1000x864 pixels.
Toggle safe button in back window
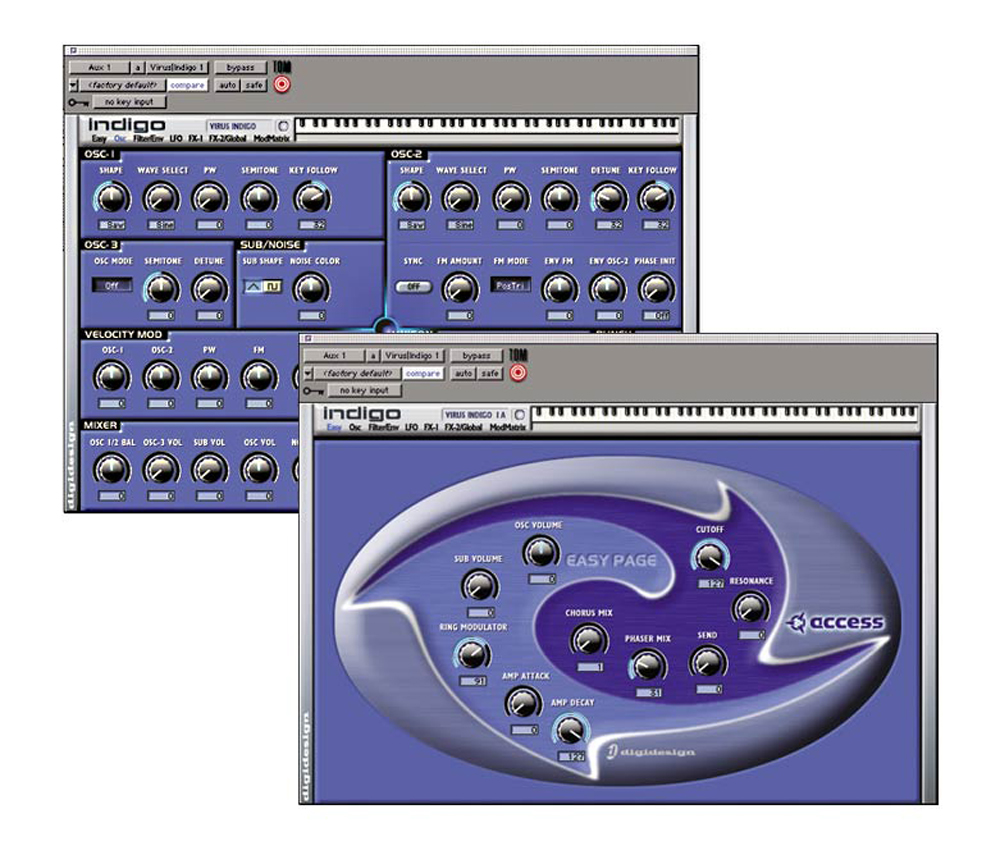point(254,85)
